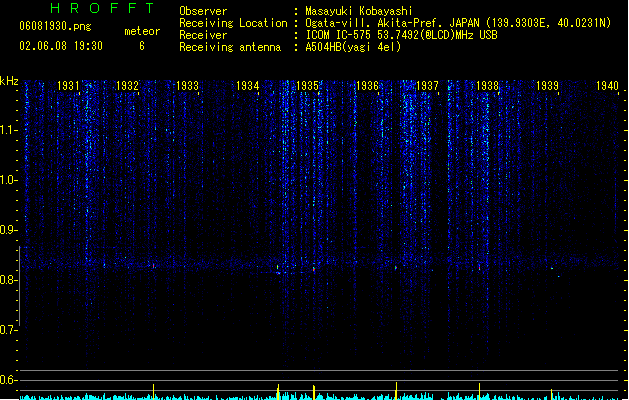Viewport: 629px width, 400px height.
Task: Click the 1933 time axis label
Action: click(x=187, y=85)
